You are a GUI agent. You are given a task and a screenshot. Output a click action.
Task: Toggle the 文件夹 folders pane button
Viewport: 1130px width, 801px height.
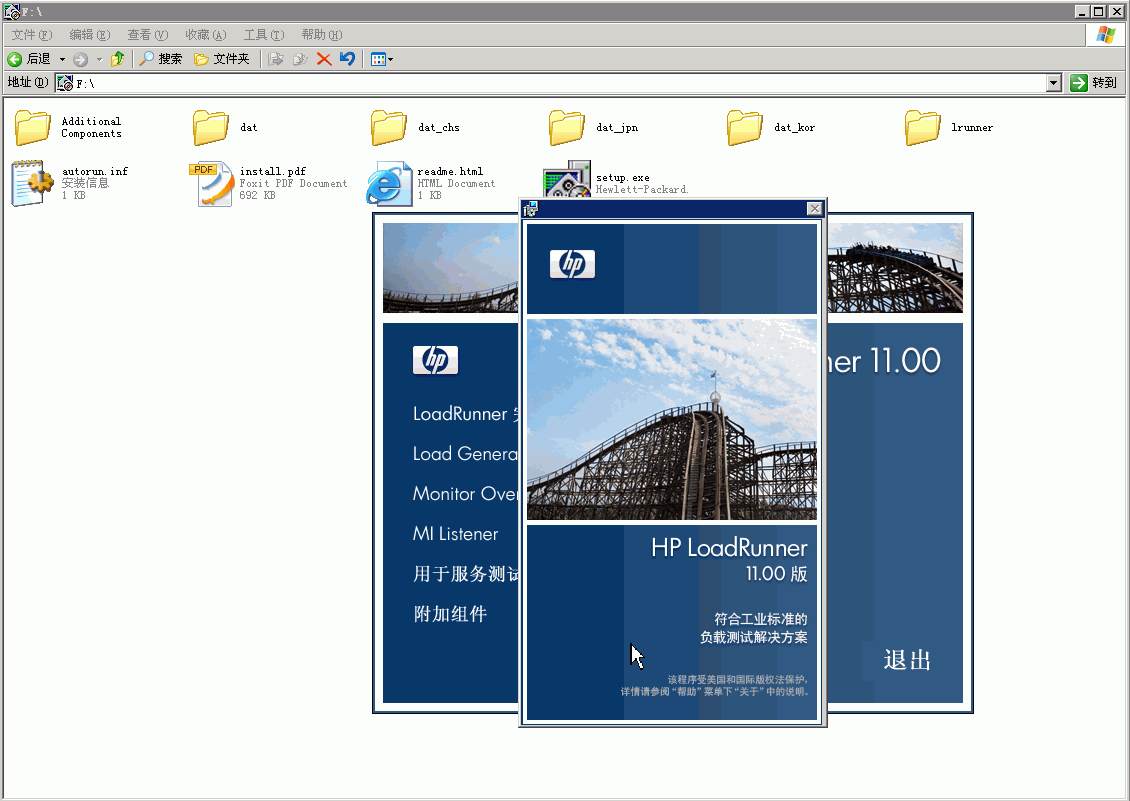[221, 59]
